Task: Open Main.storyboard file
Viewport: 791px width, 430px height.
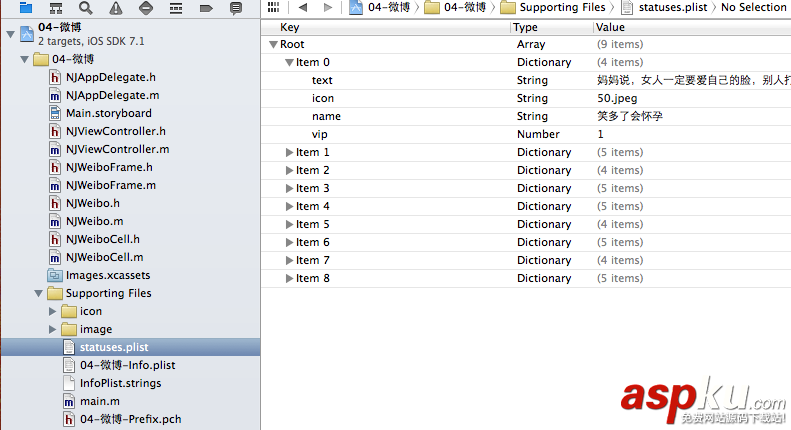Action: tap(108, 113)
